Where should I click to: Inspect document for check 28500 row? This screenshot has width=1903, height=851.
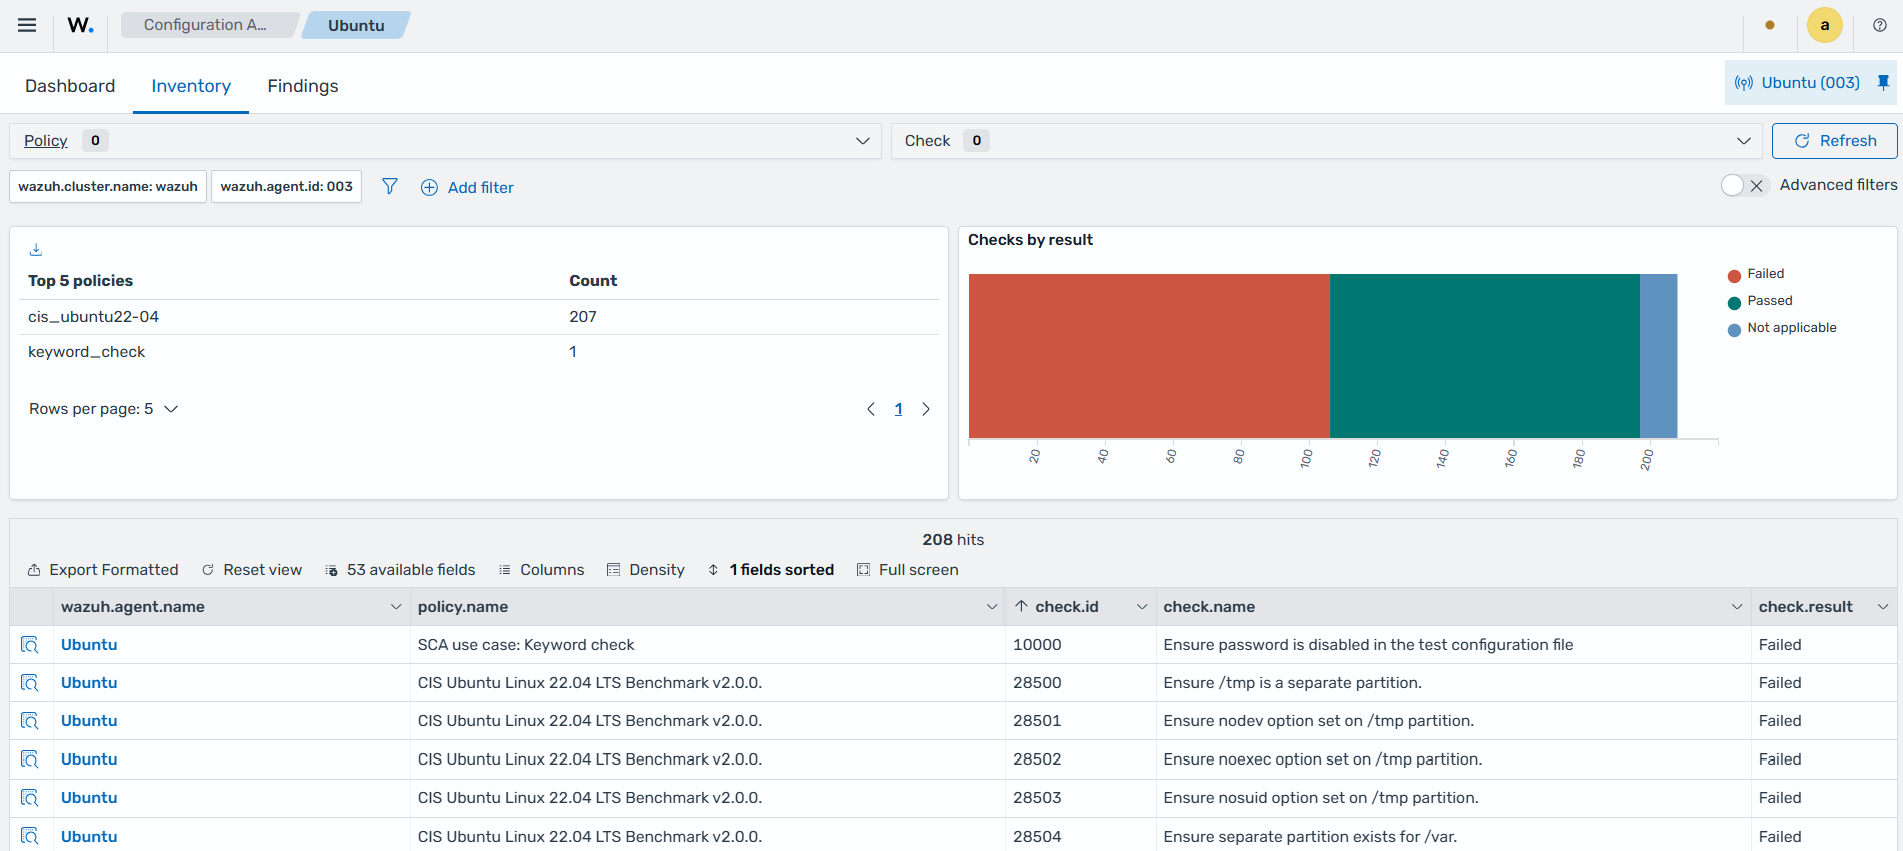point(30,683)
